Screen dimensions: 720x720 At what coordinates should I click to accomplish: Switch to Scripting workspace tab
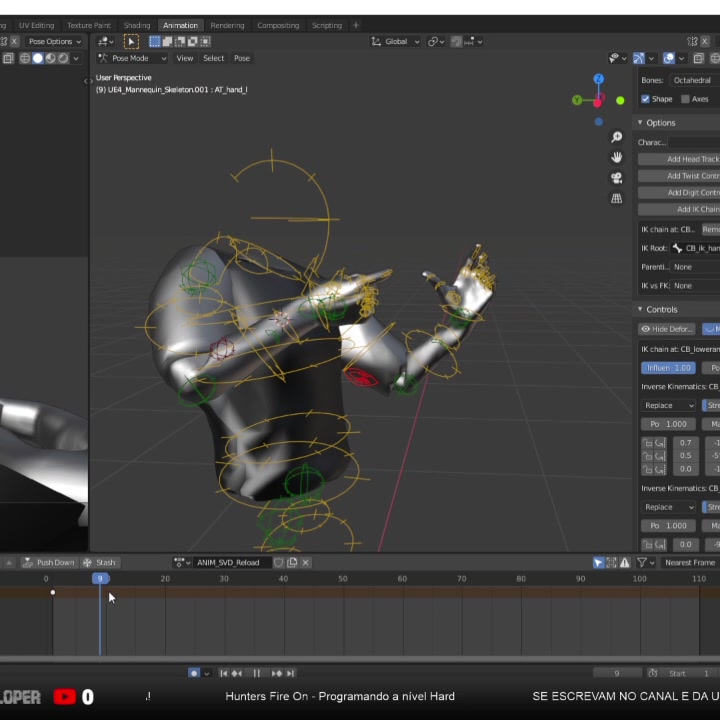326,25
